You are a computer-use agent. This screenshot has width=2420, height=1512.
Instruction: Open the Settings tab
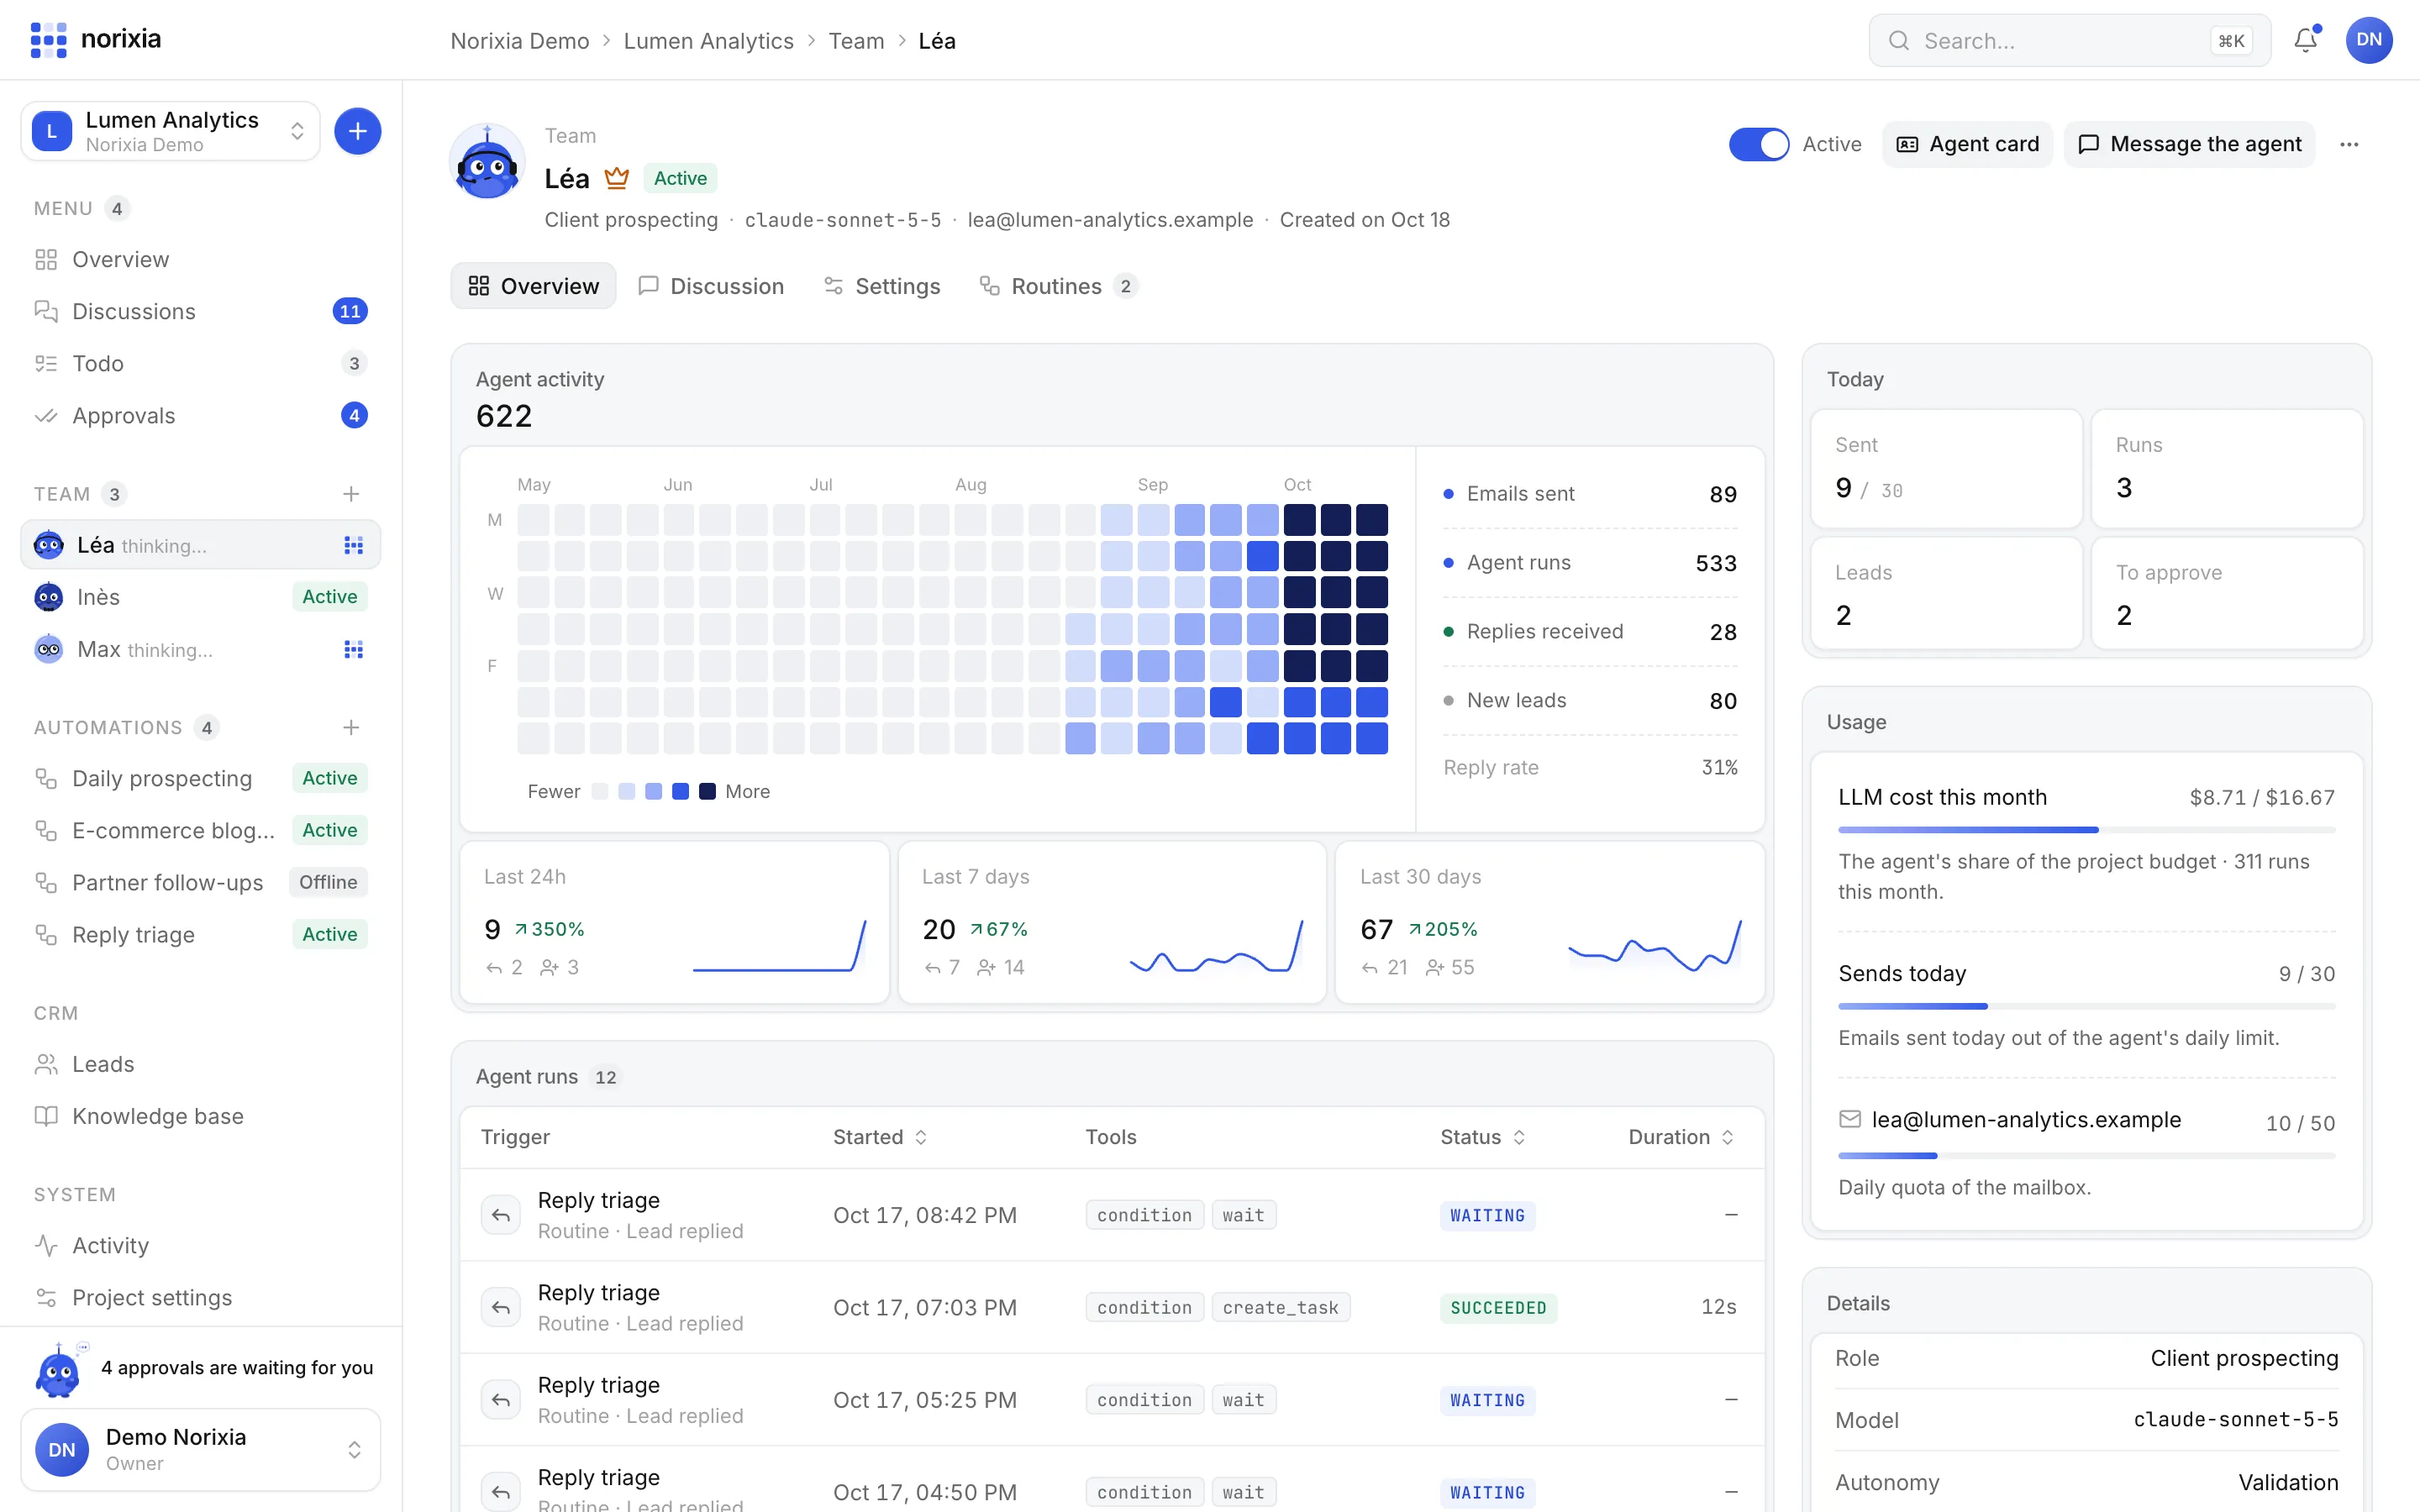point(882,286)
